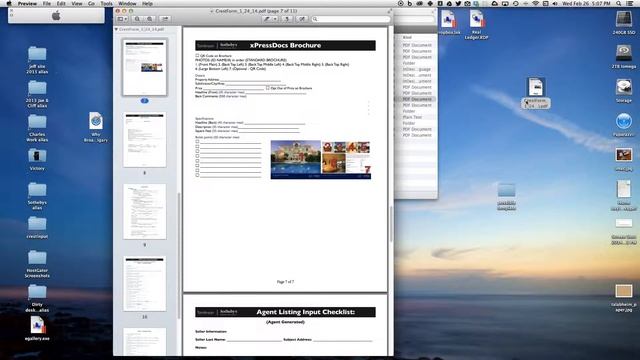640x360 pixels.
Task: Select the page 9 thumbnail in sidebar
Action: [144, 211]
